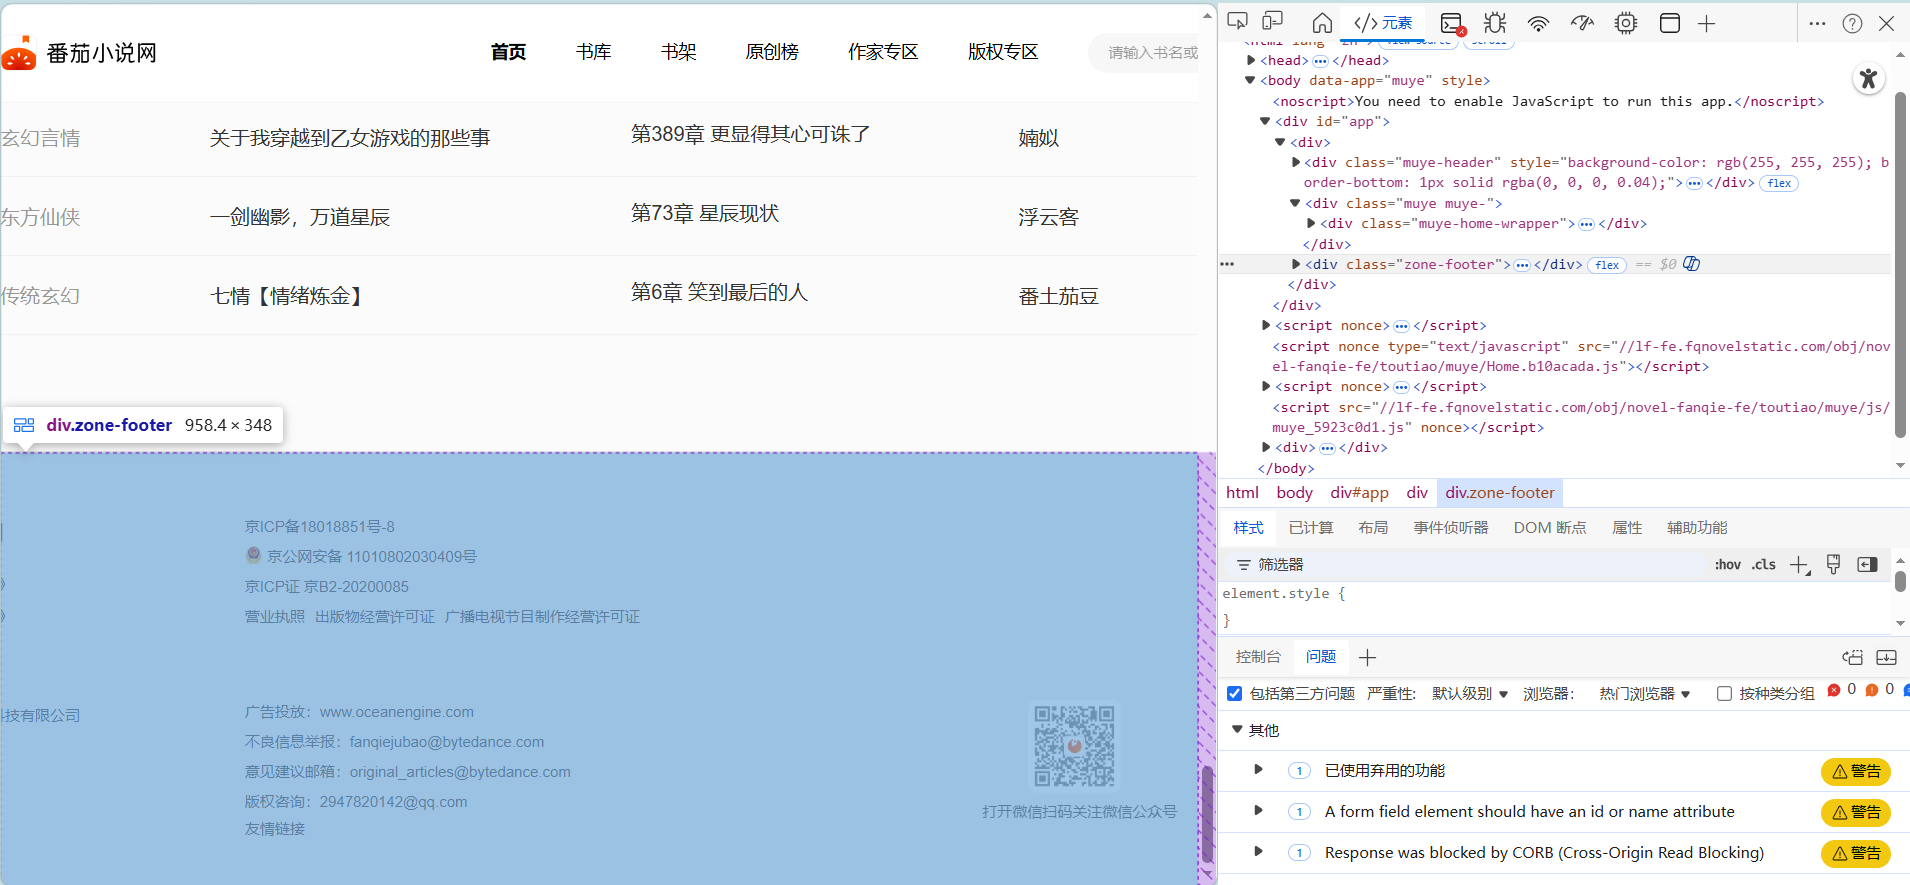Click the WeChat QR code image
The height and width of the screenshot is (885, 1910).
[1074, 746]
